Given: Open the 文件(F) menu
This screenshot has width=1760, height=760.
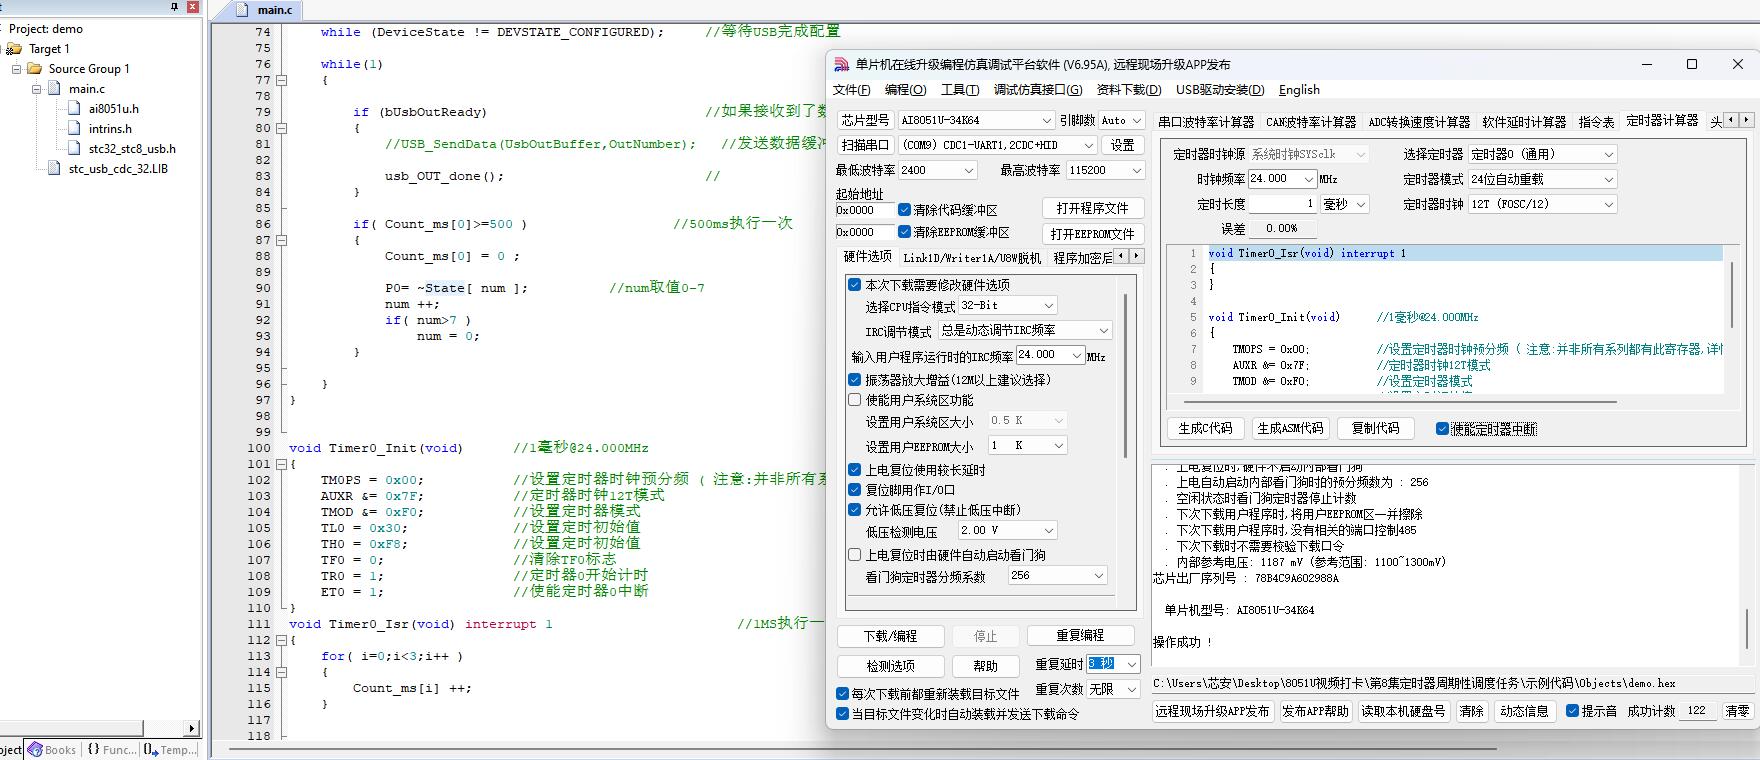Looking at the screenshot, I should [x=852, y=90].
